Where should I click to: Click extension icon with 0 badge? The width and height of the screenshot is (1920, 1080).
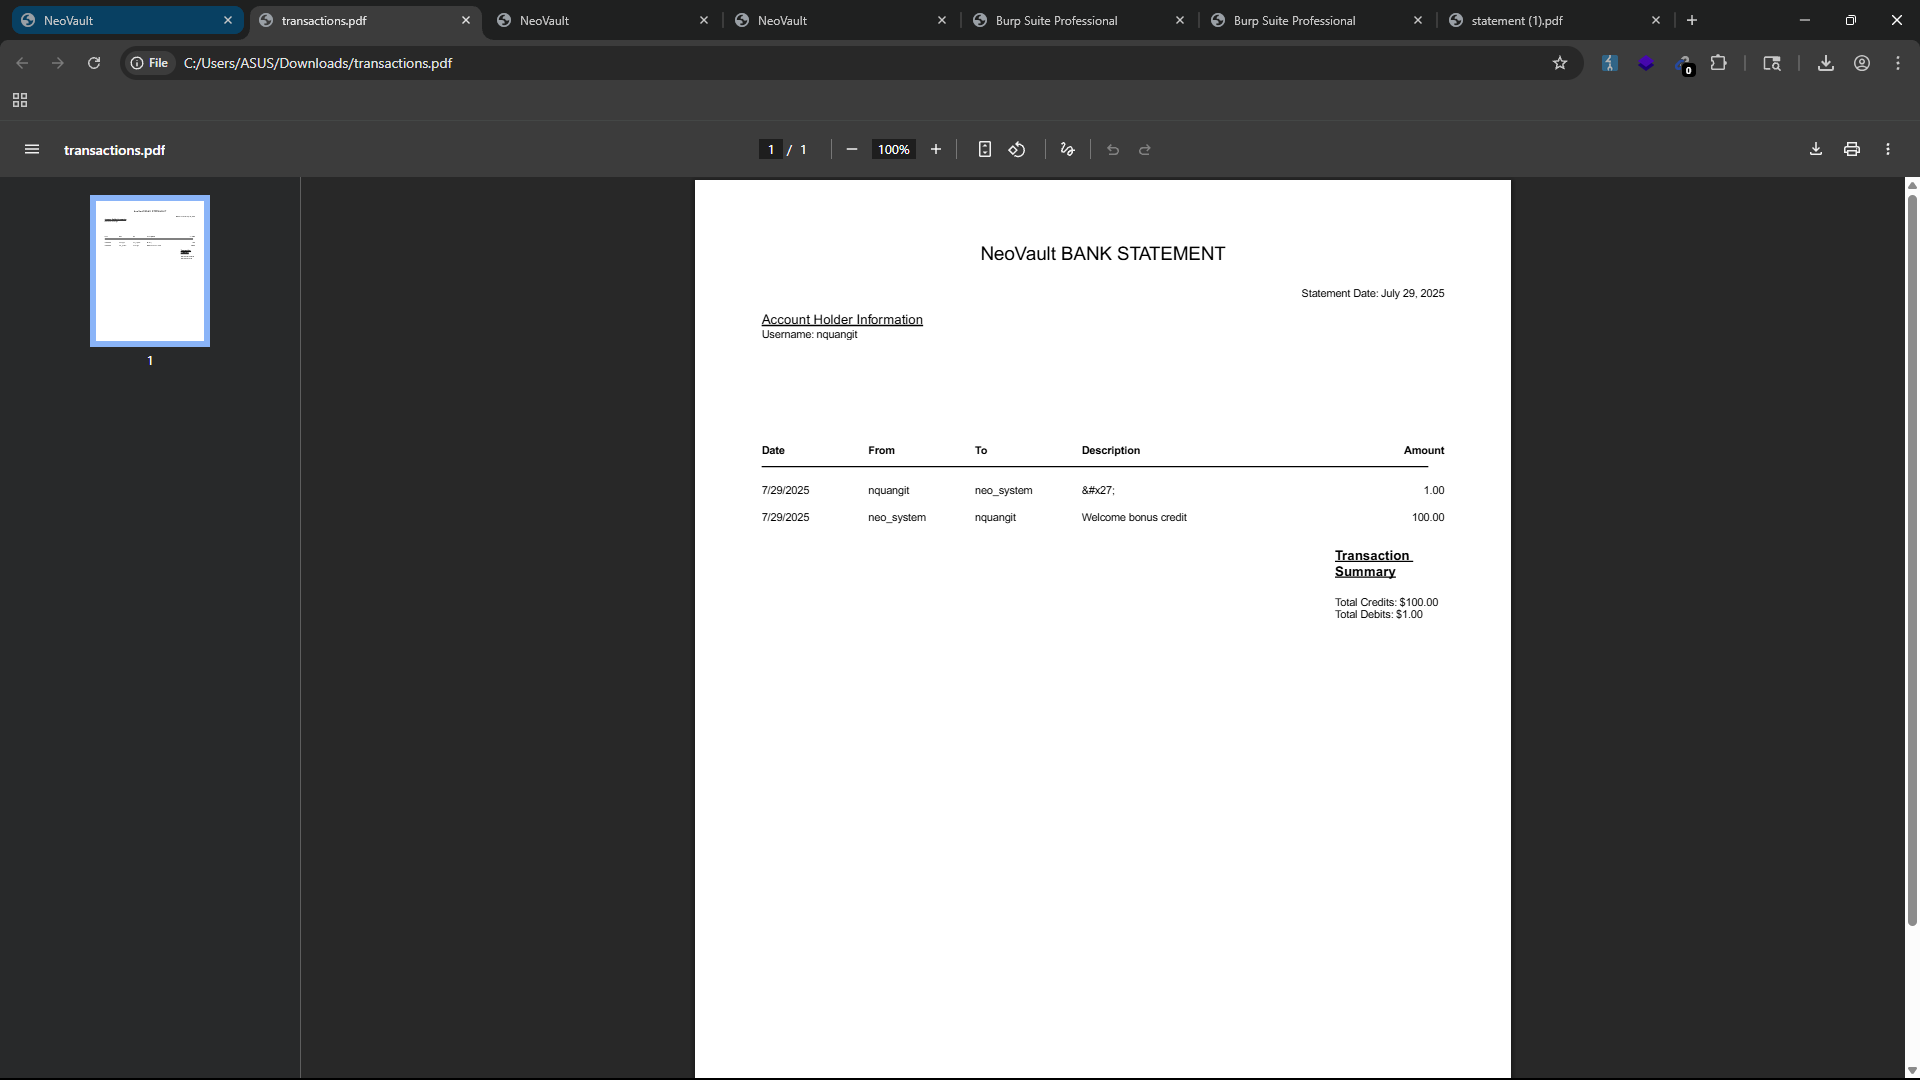[x=1685, y=65]
